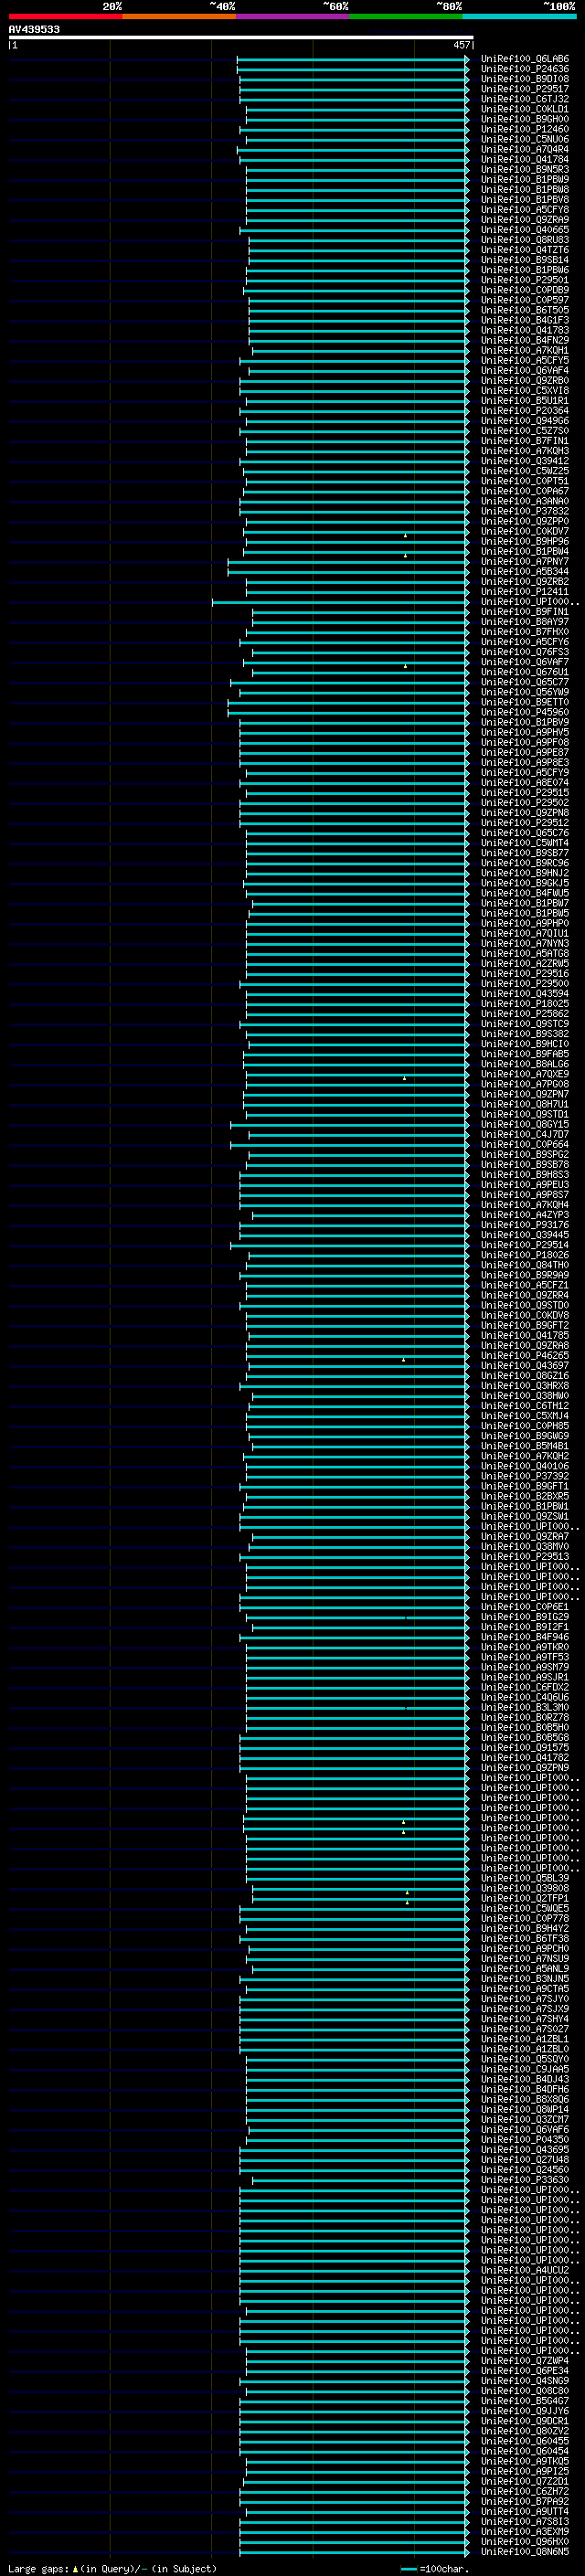Click the red 20% identity legend segment
Viewport: 585px width, 2576px height.
click(65, 16)
